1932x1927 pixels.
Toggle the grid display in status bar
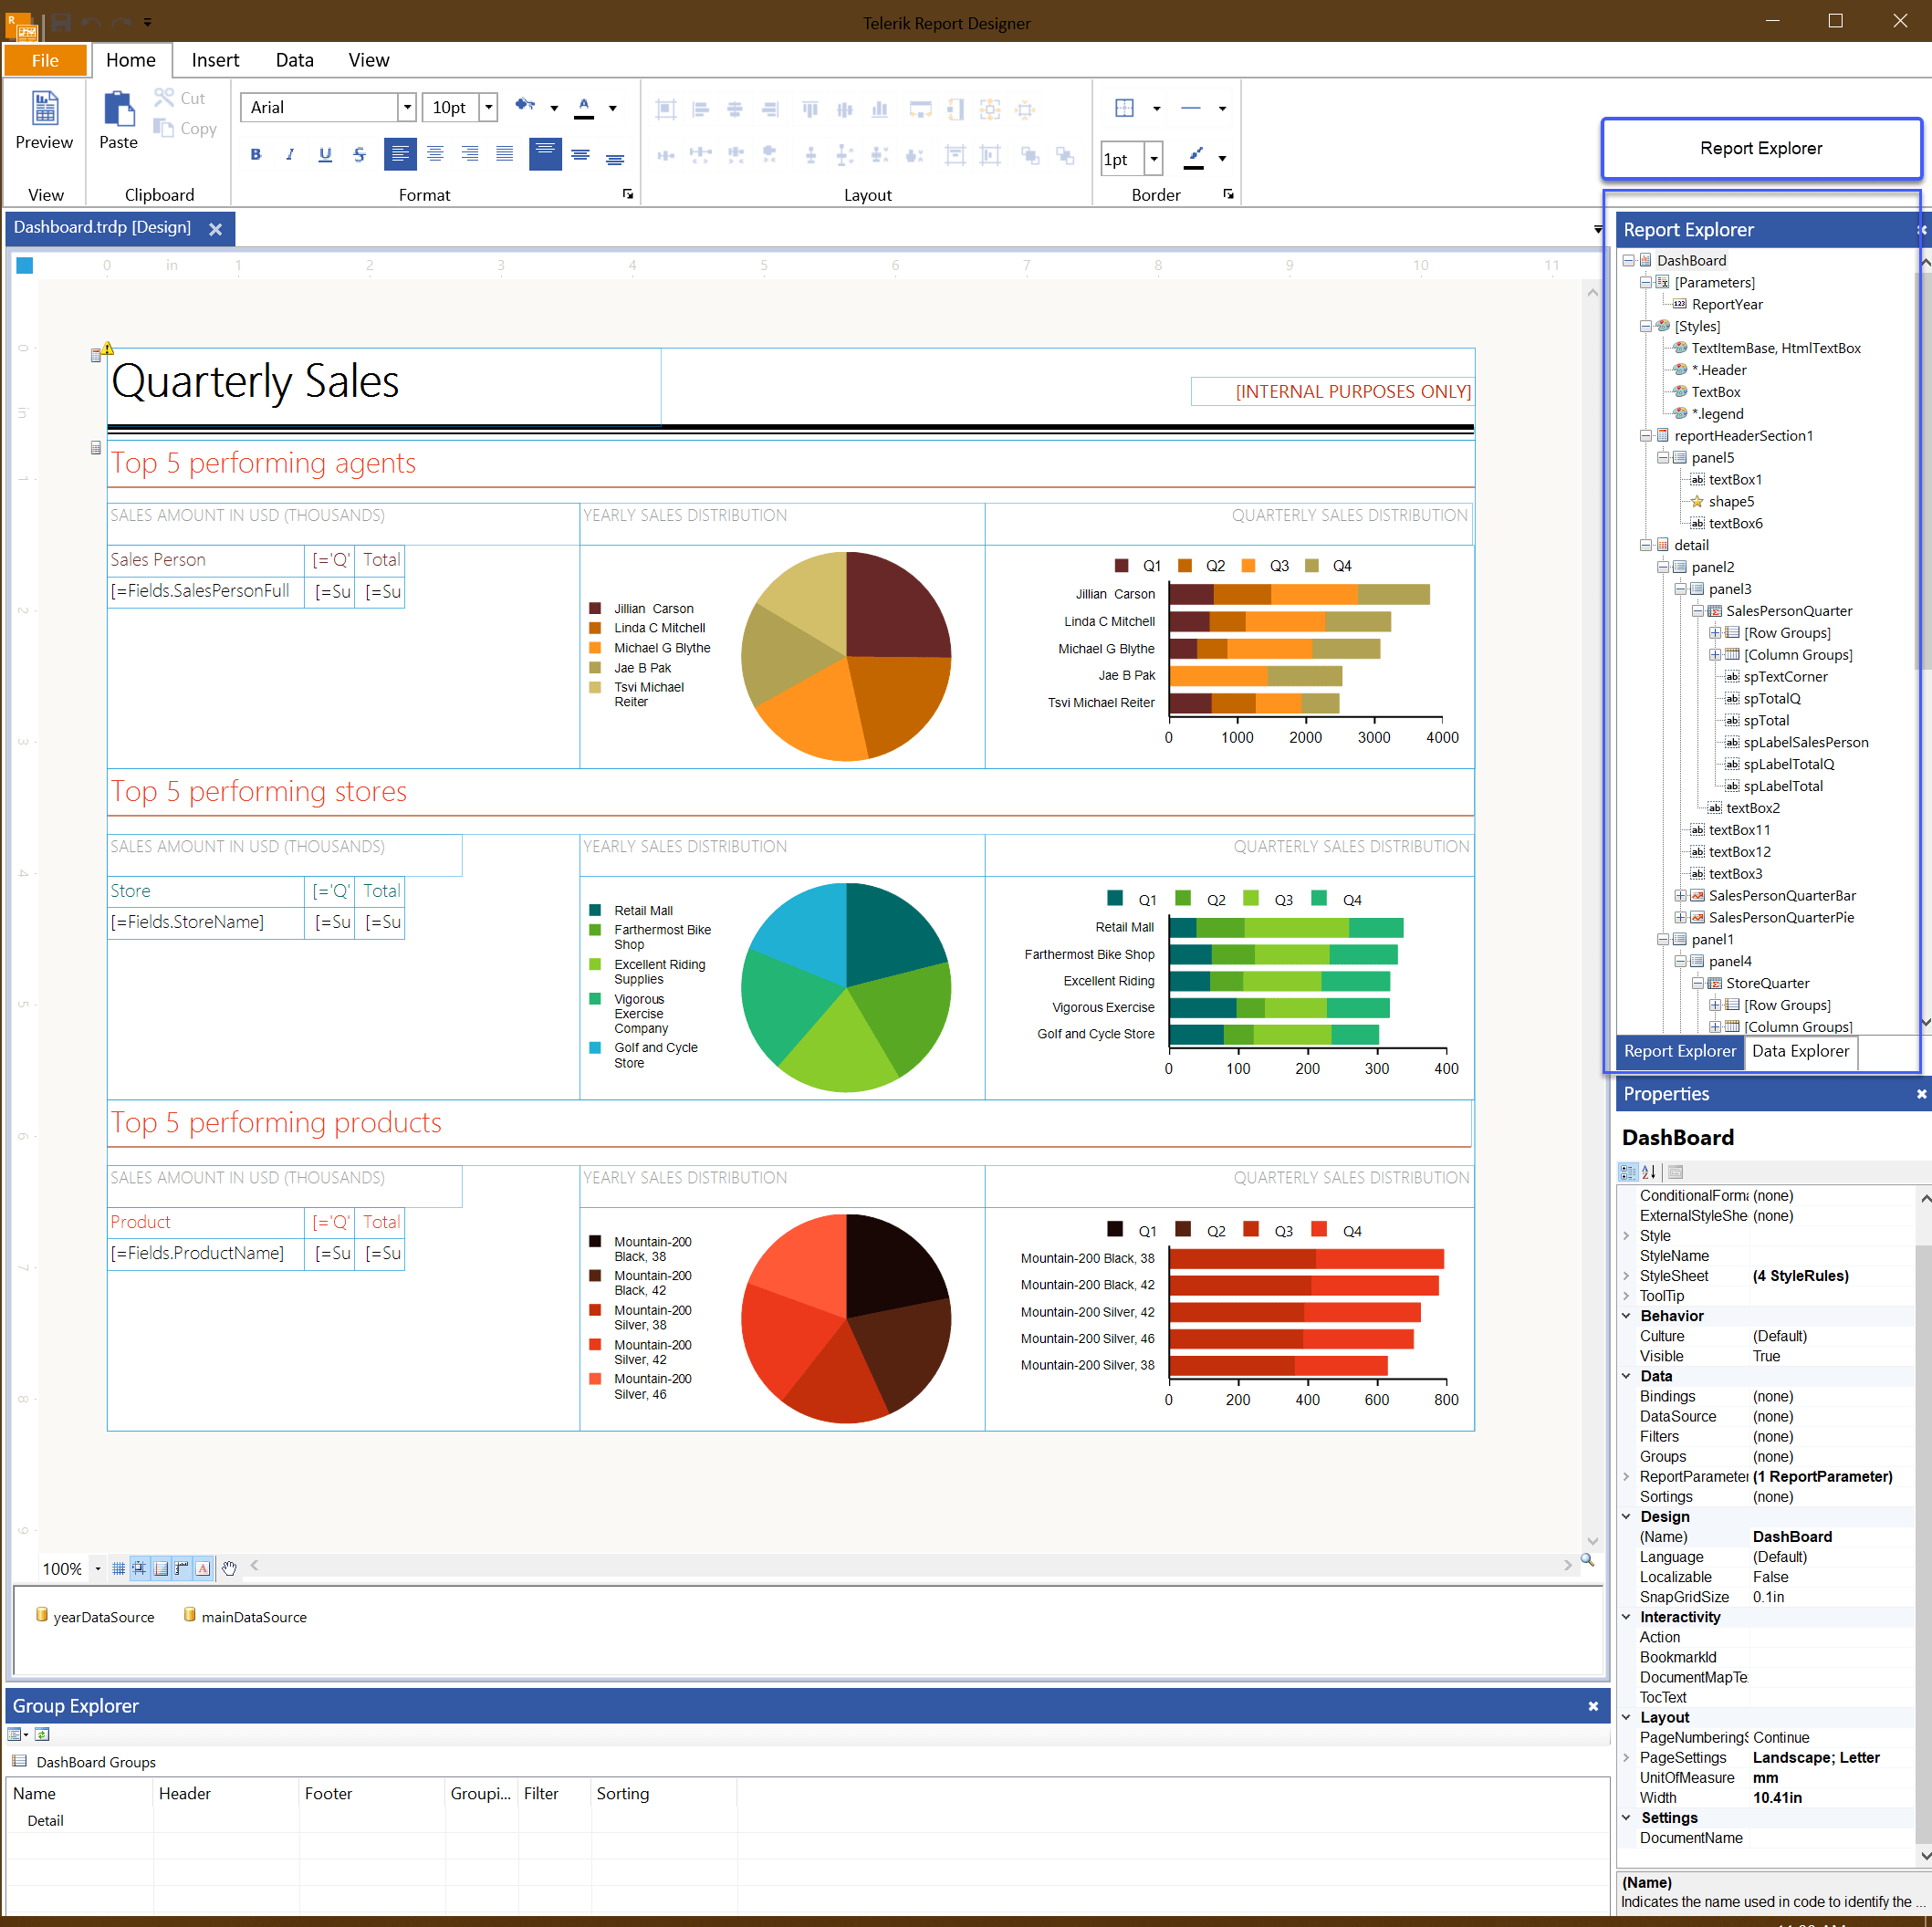click(118, 1568)
